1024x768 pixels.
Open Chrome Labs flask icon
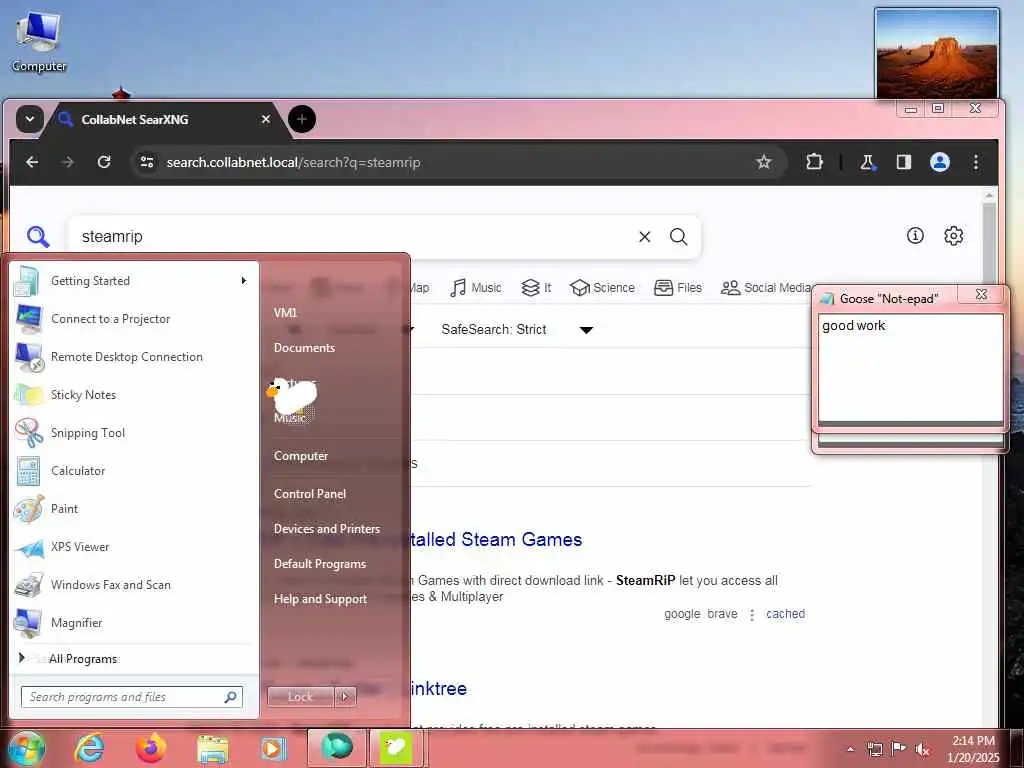[x=867, y=162]
